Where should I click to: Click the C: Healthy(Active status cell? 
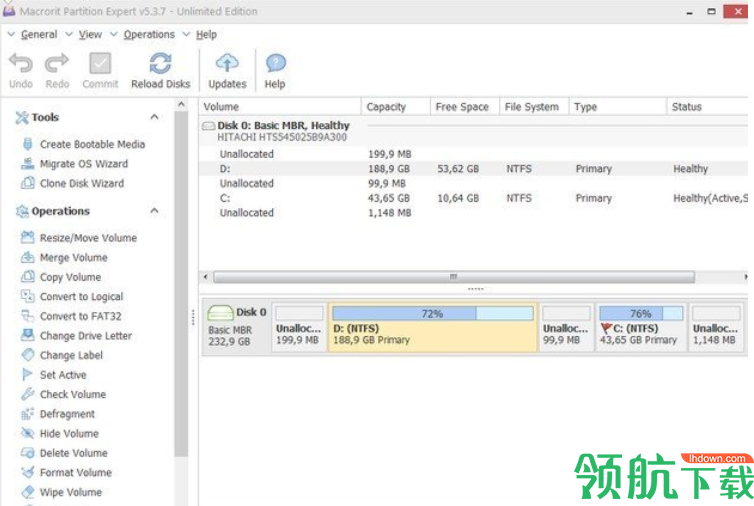coord(711,198)
